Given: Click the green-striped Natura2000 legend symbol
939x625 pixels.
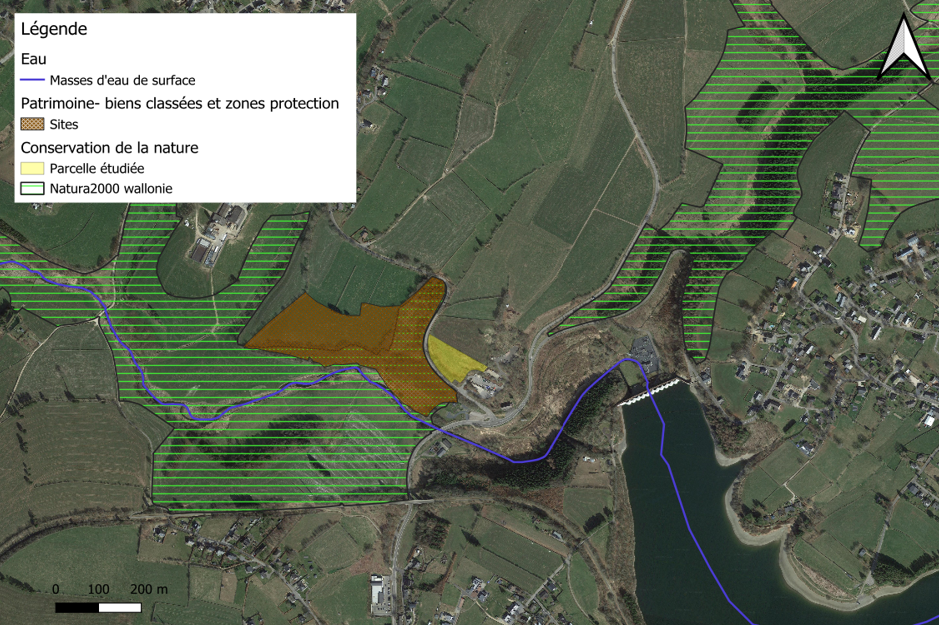Looking at the screenshot, I should click(x=32, y=189).
